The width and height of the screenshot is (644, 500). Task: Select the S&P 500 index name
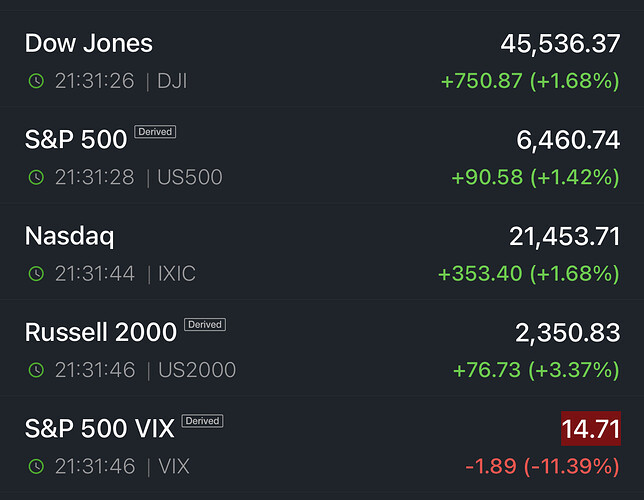[x=76, y=140]
